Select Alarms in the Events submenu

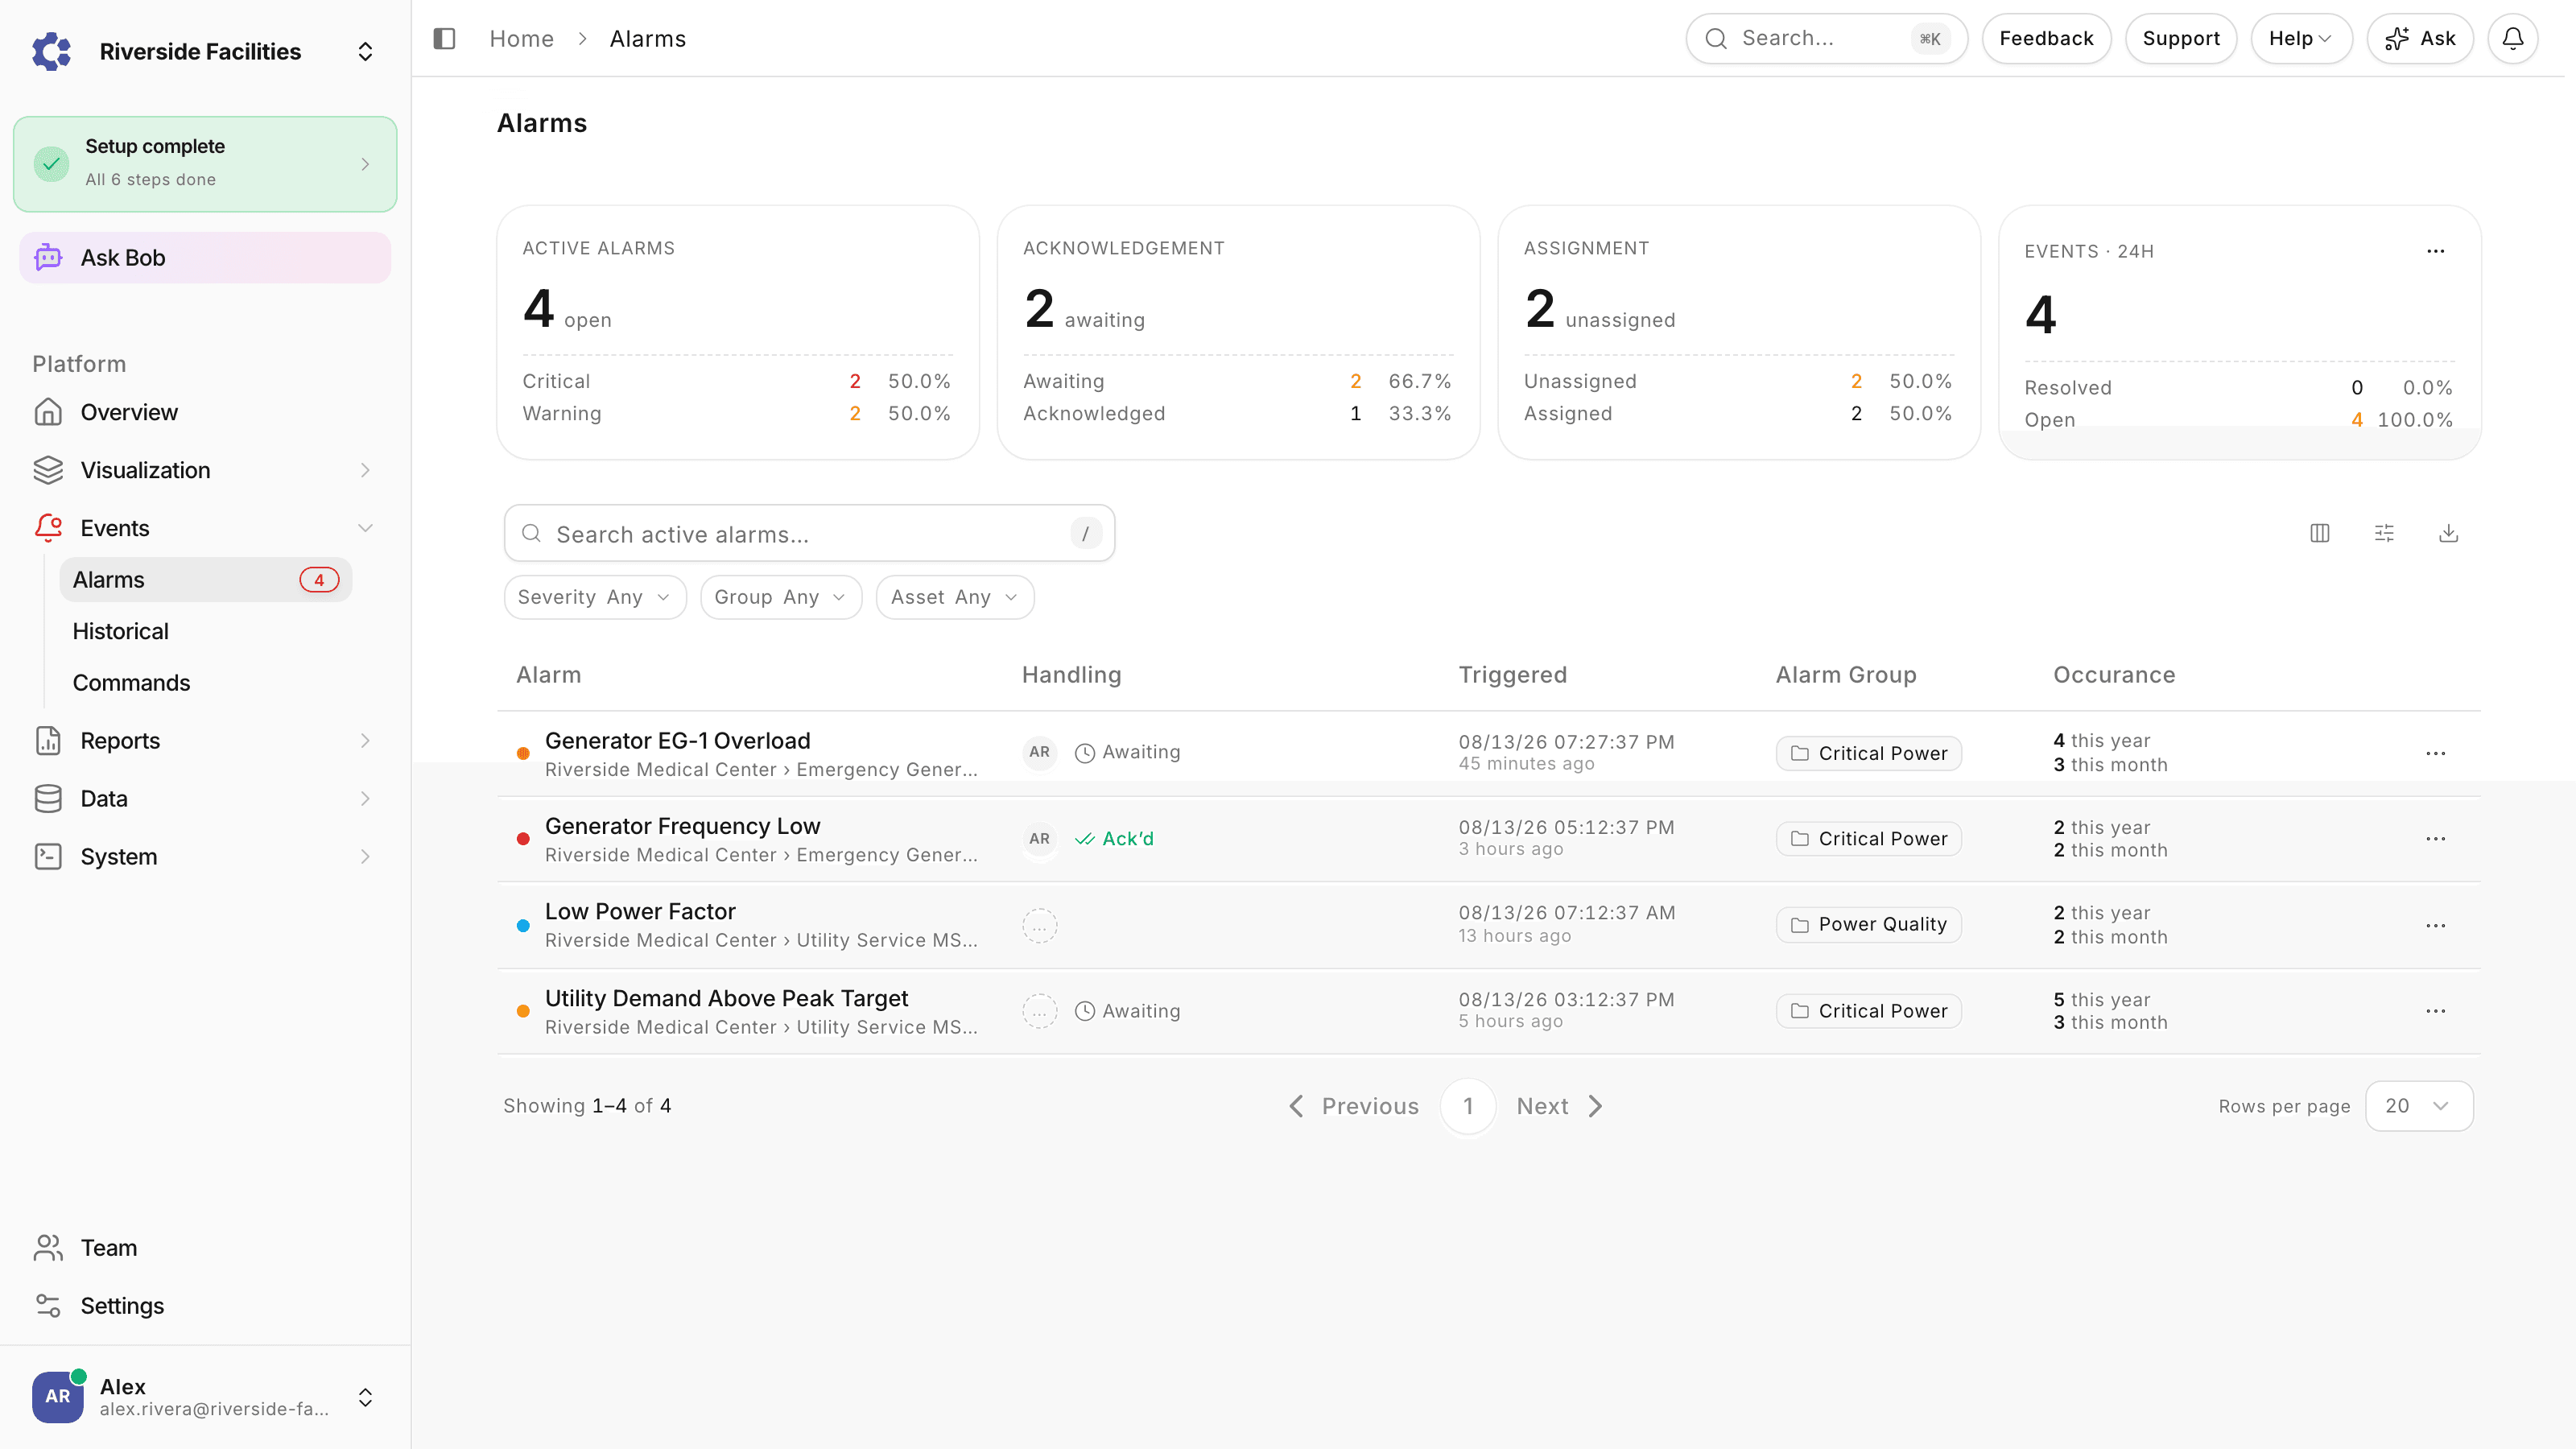pyautogui.click(x=205, y=579)
